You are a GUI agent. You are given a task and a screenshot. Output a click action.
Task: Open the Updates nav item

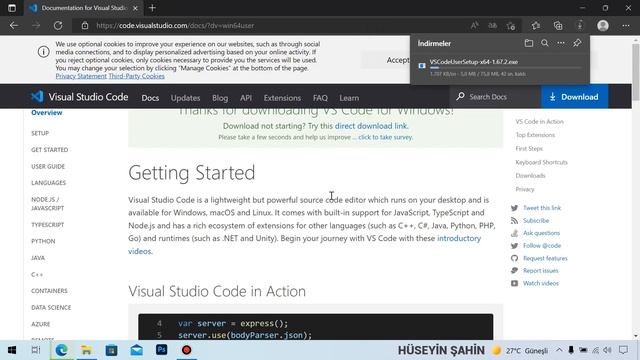click(185, 98)
